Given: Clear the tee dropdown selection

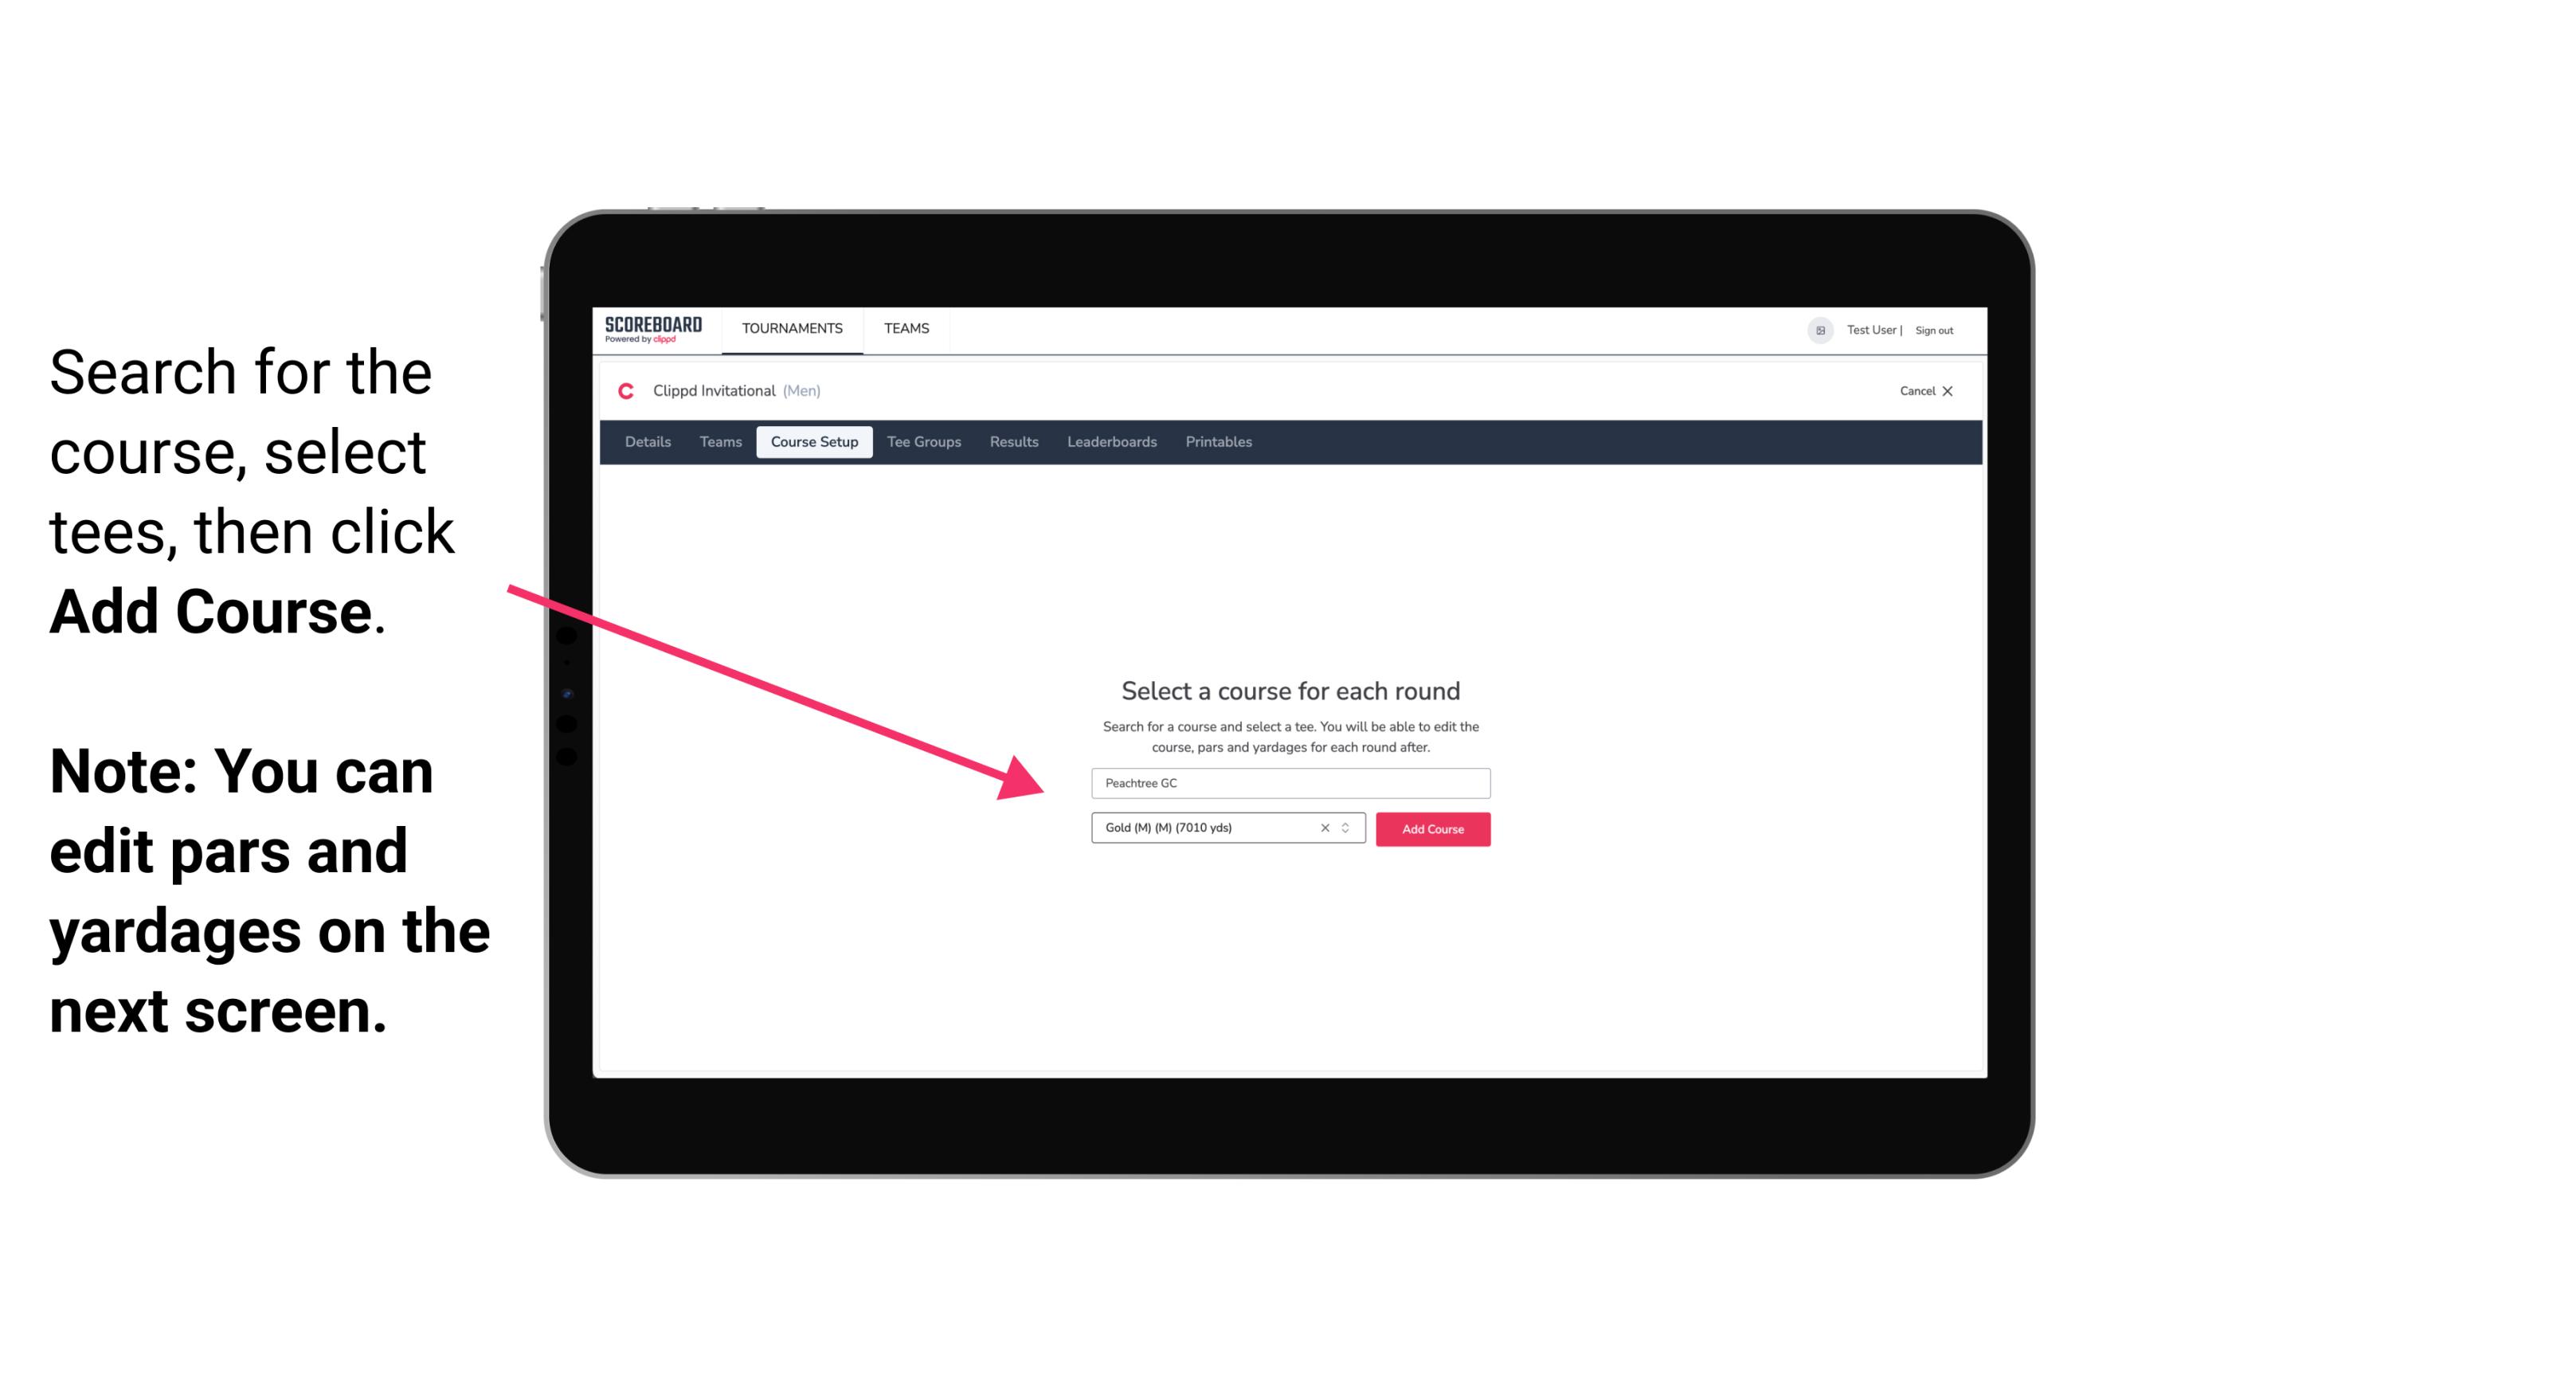Looking at the screenshot, I should tap(1324, 829).
